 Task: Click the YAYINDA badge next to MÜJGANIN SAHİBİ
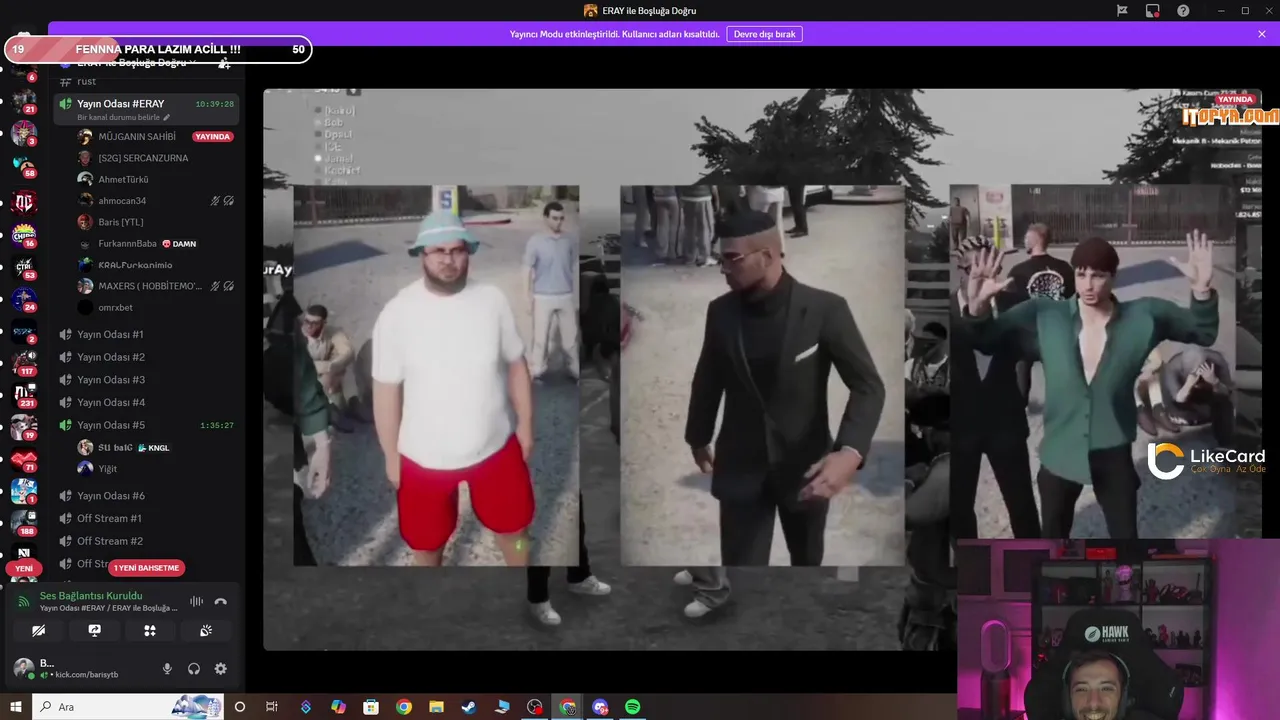pos(212,137)
